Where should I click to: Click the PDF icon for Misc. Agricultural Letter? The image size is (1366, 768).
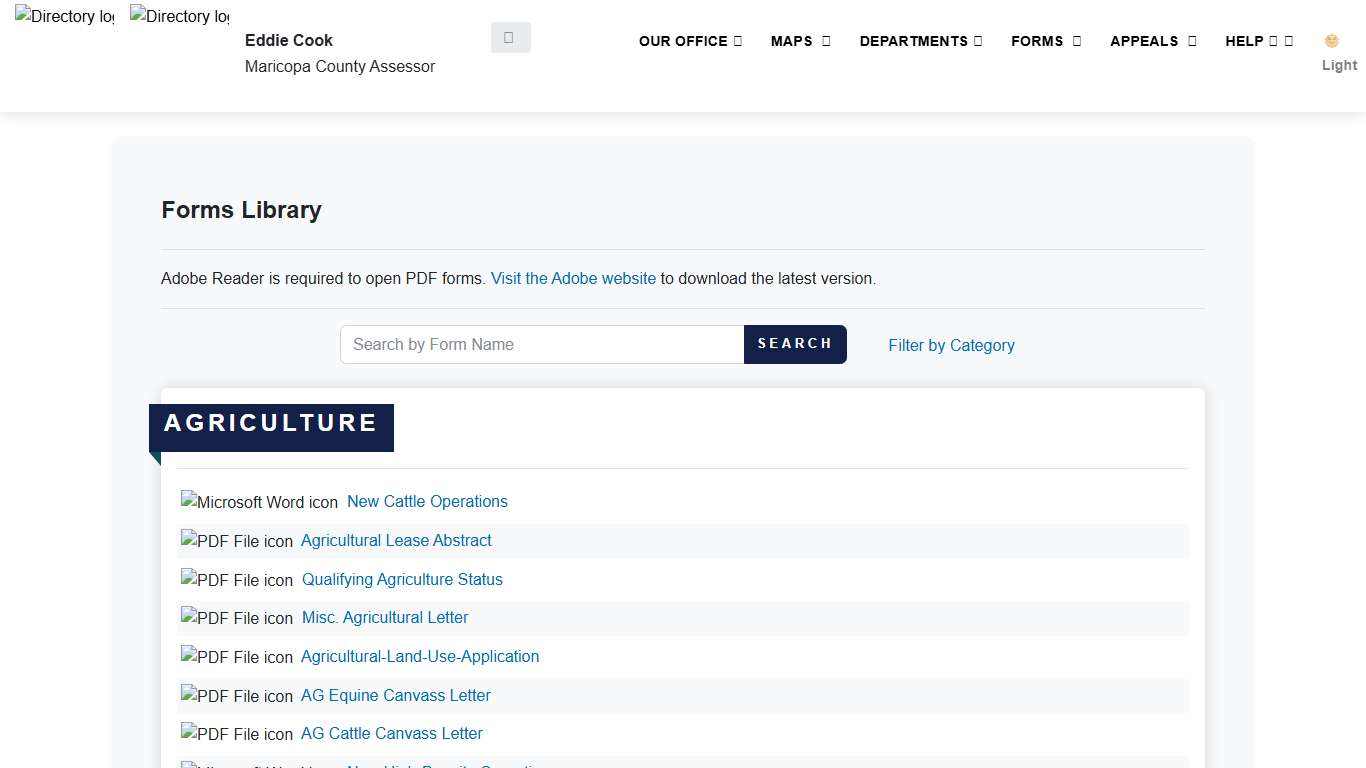pyautogui.click(x=237, y=618)
